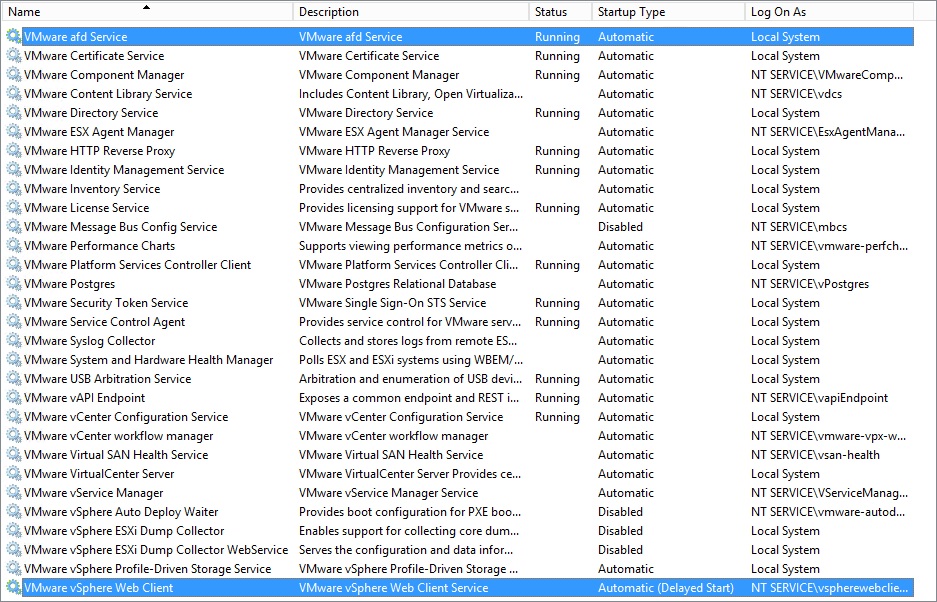The image size is (937, 602).
Task: Sort services by the Name column header
Action: point(147,11)
